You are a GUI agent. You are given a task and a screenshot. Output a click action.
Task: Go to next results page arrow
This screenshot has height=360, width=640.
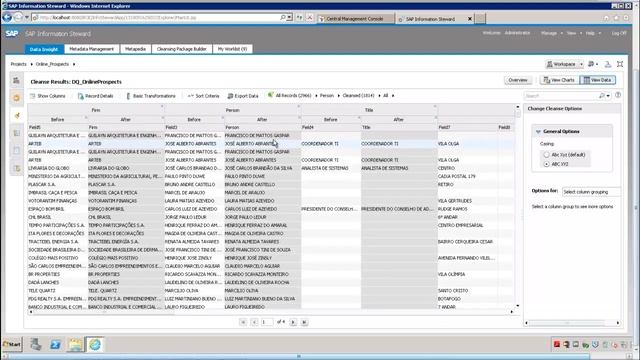point(293,322)
